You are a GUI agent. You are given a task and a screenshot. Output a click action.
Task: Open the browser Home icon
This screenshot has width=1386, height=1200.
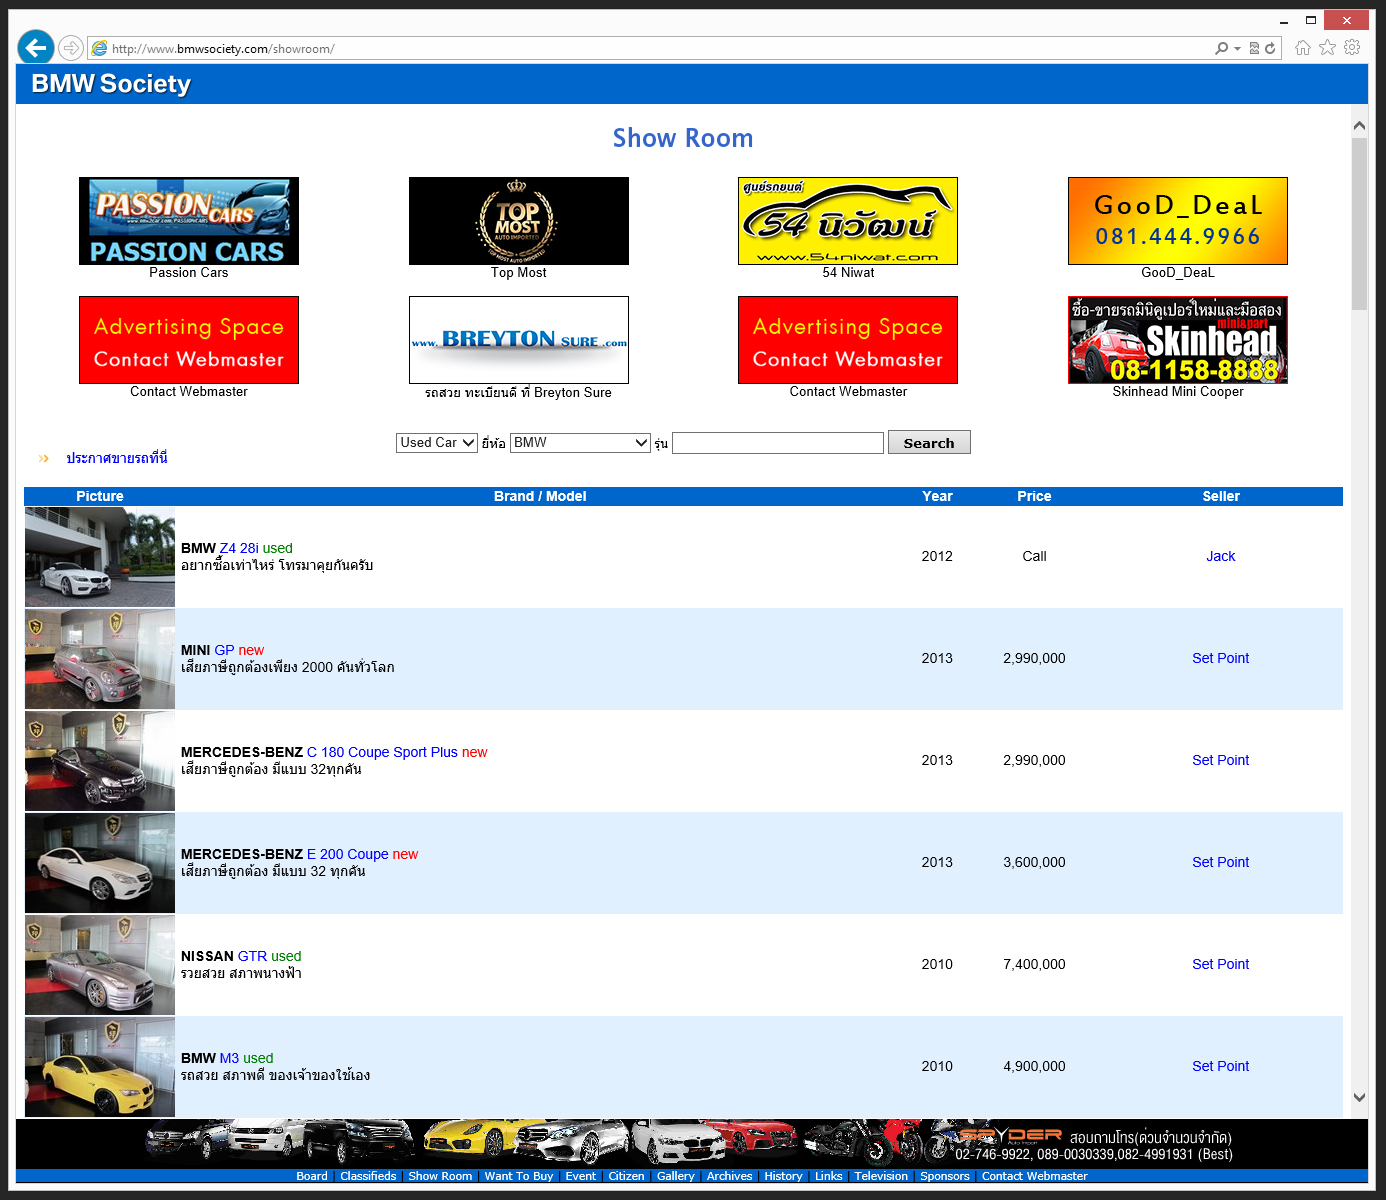tap(1303, 48)
